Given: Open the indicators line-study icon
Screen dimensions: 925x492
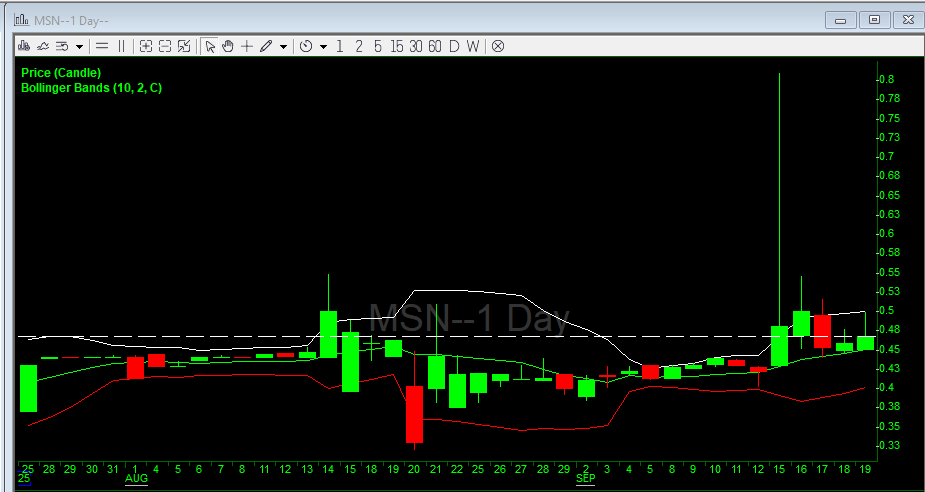Looking at the screenshot, I should [43, 46].
